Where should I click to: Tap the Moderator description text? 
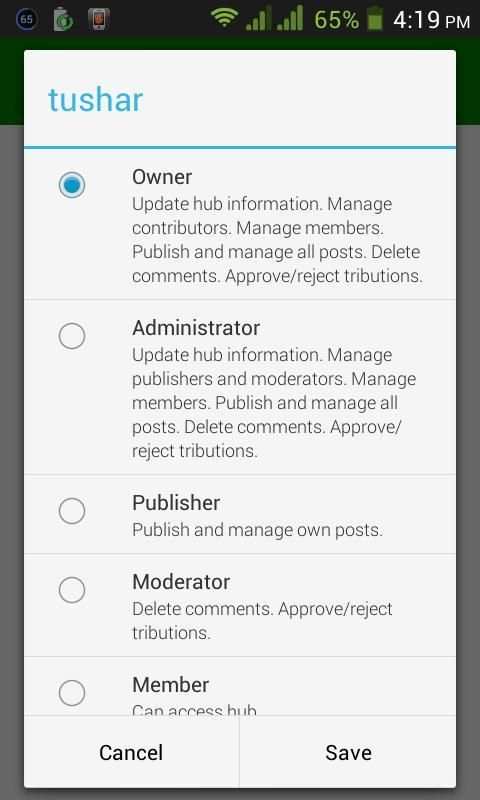(x=262, y=621)
